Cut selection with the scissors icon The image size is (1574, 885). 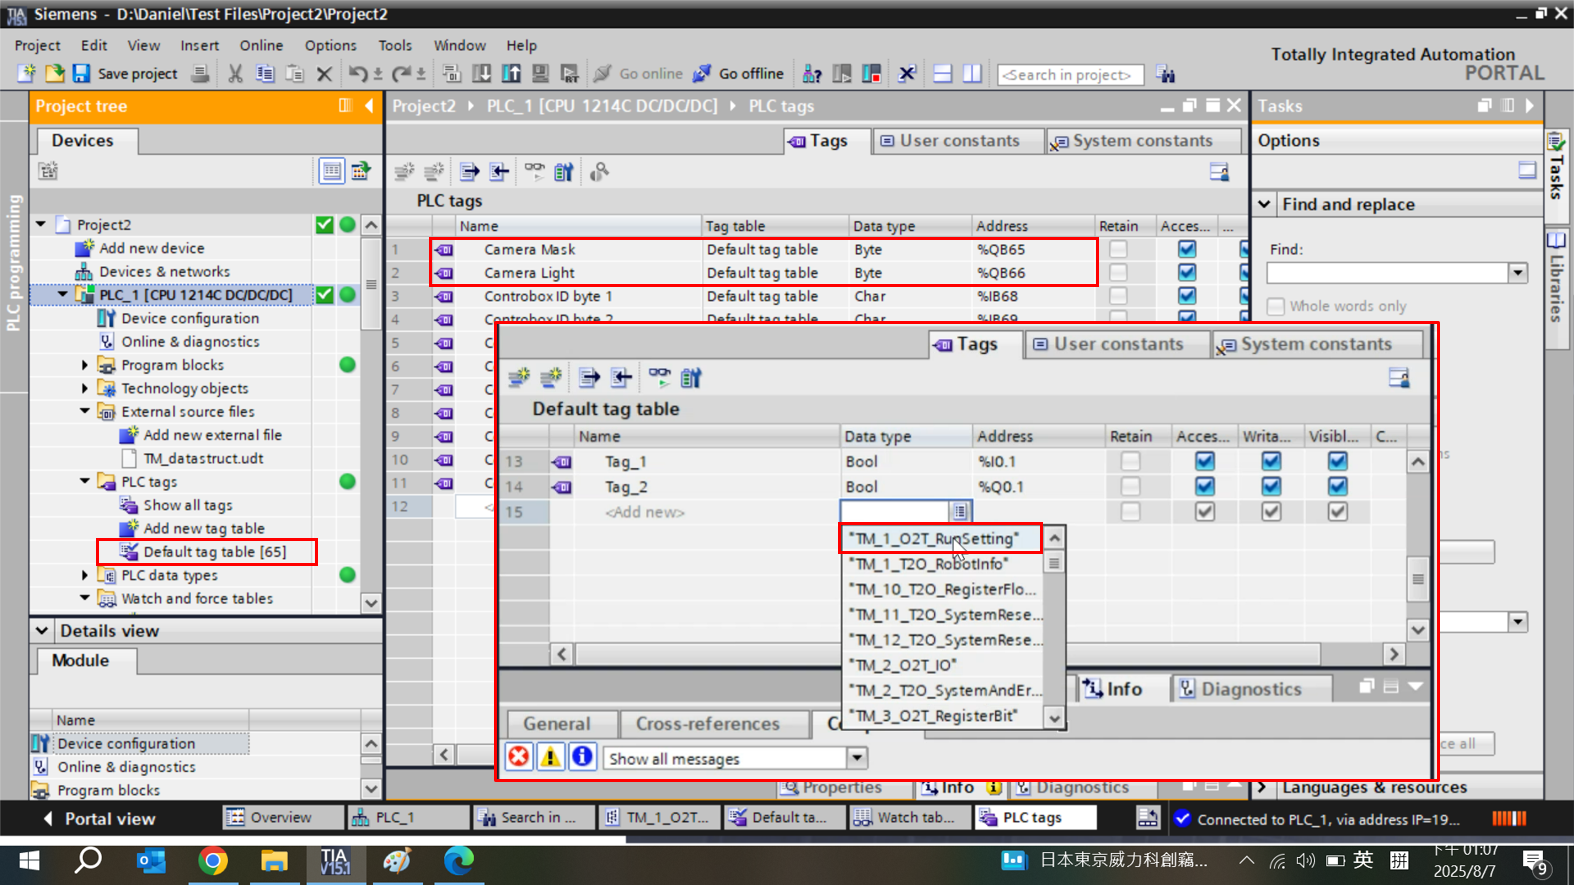pos(235,73)
